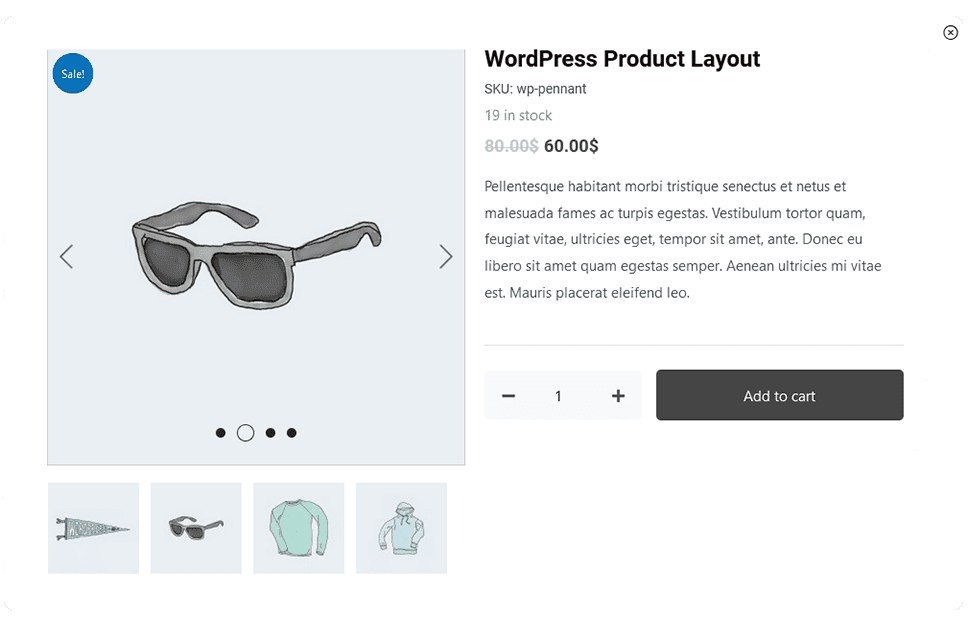Image resolution: width=968 pixels, height=627 pixels.
Task: Go to next product image arrow
Action: click(446, 257)
